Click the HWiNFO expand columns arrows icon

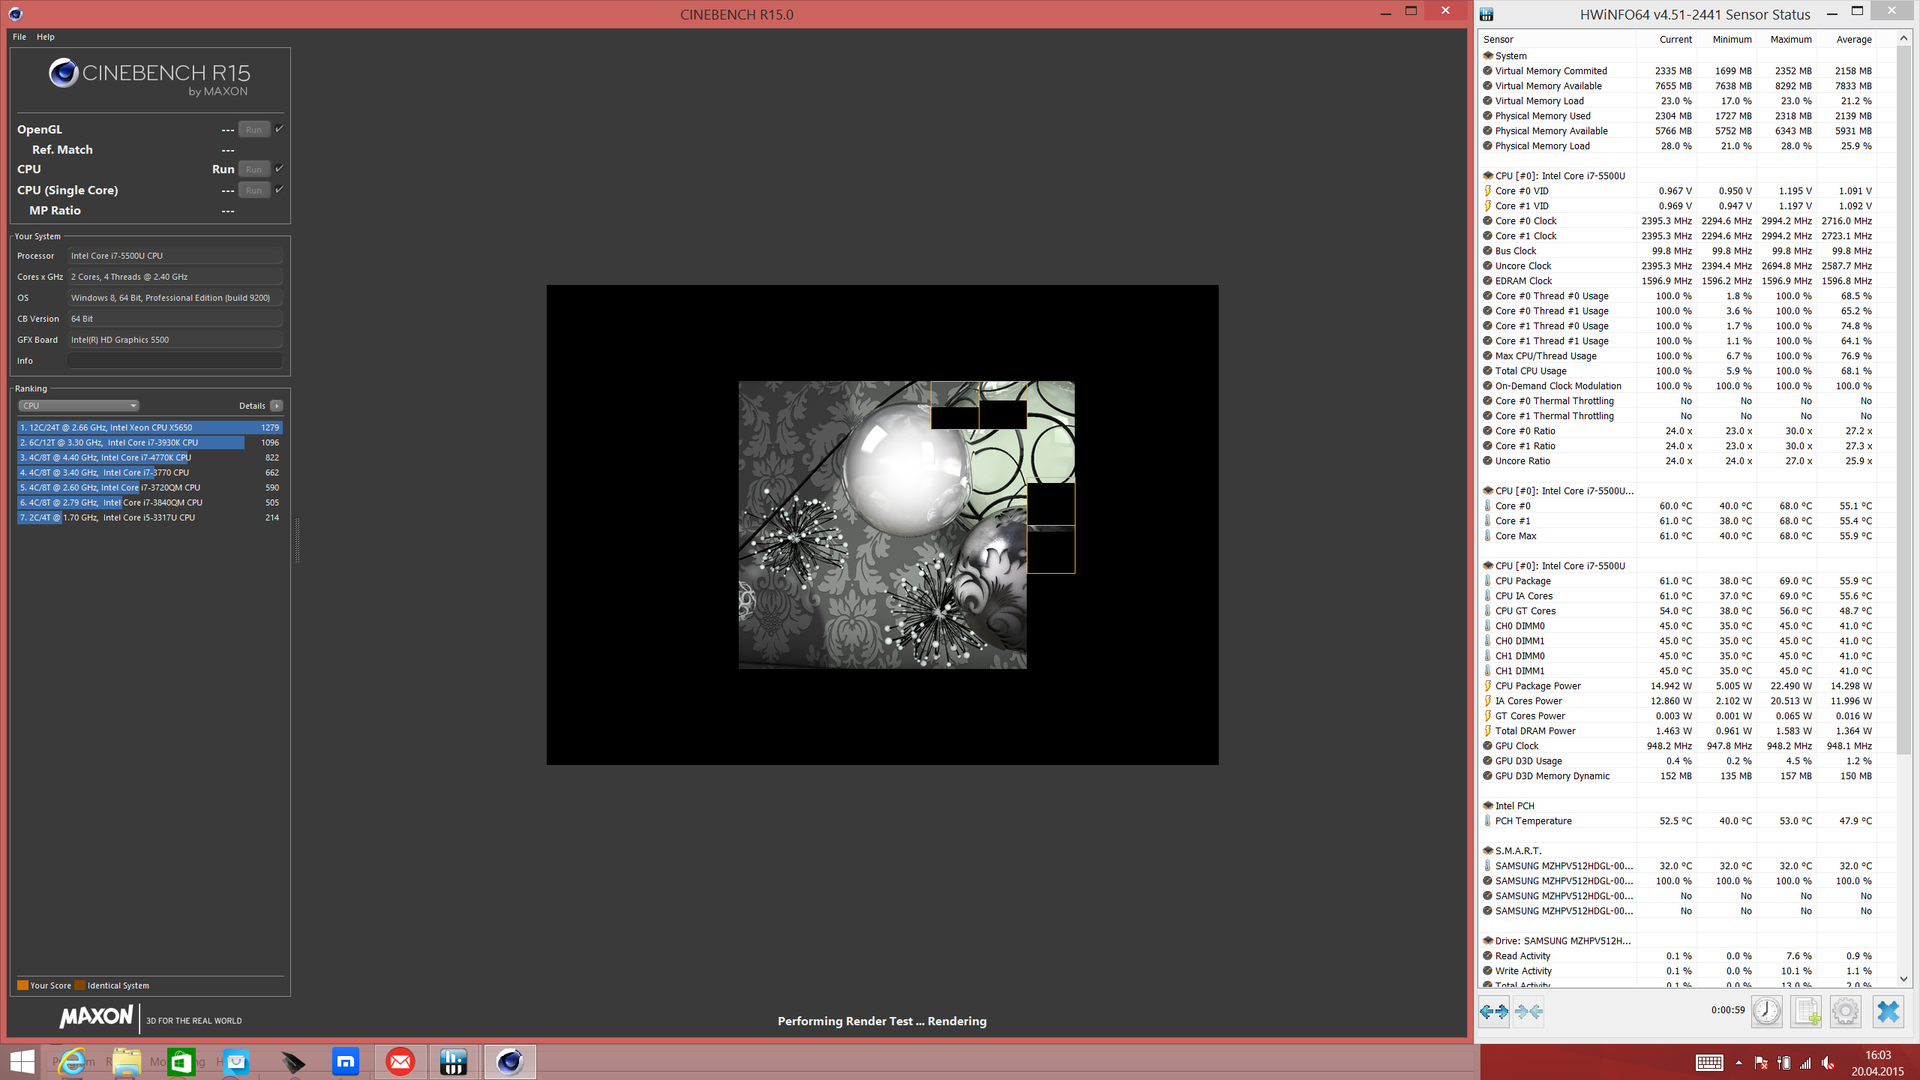pyautogui.click(x=1494, y=1012)
